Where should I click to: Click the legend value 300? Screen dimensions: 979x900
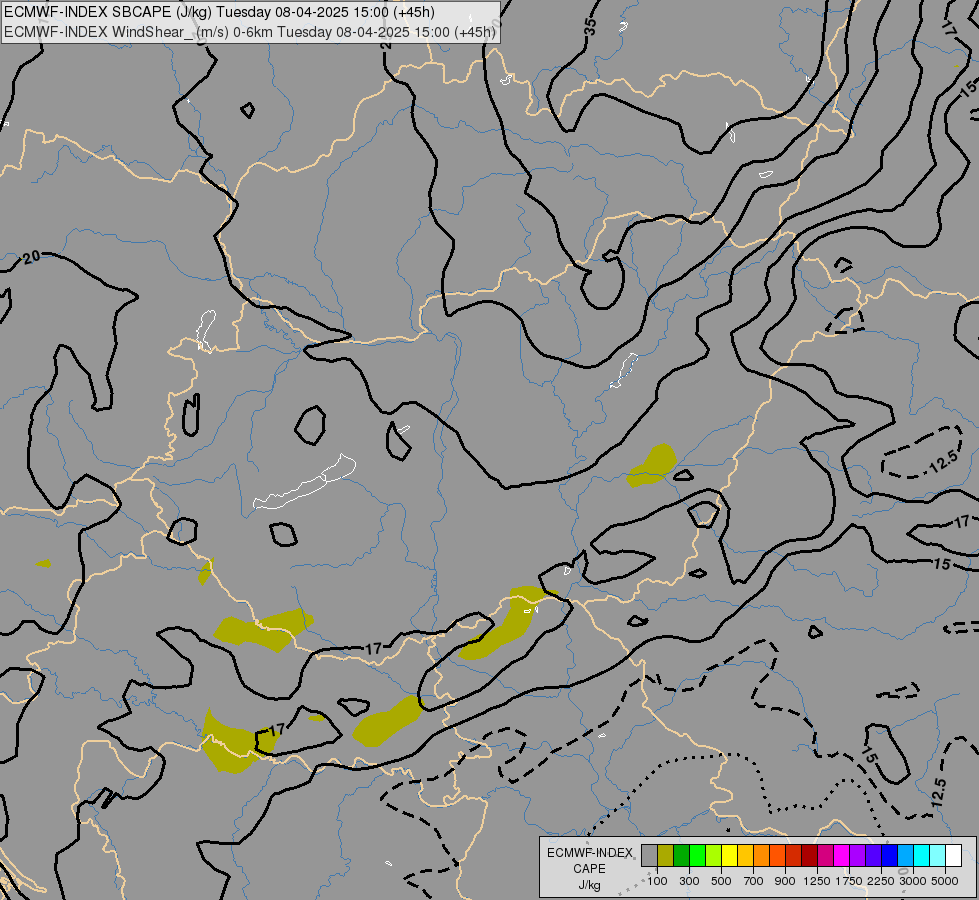pyautogui.click(x=689, y=881)
